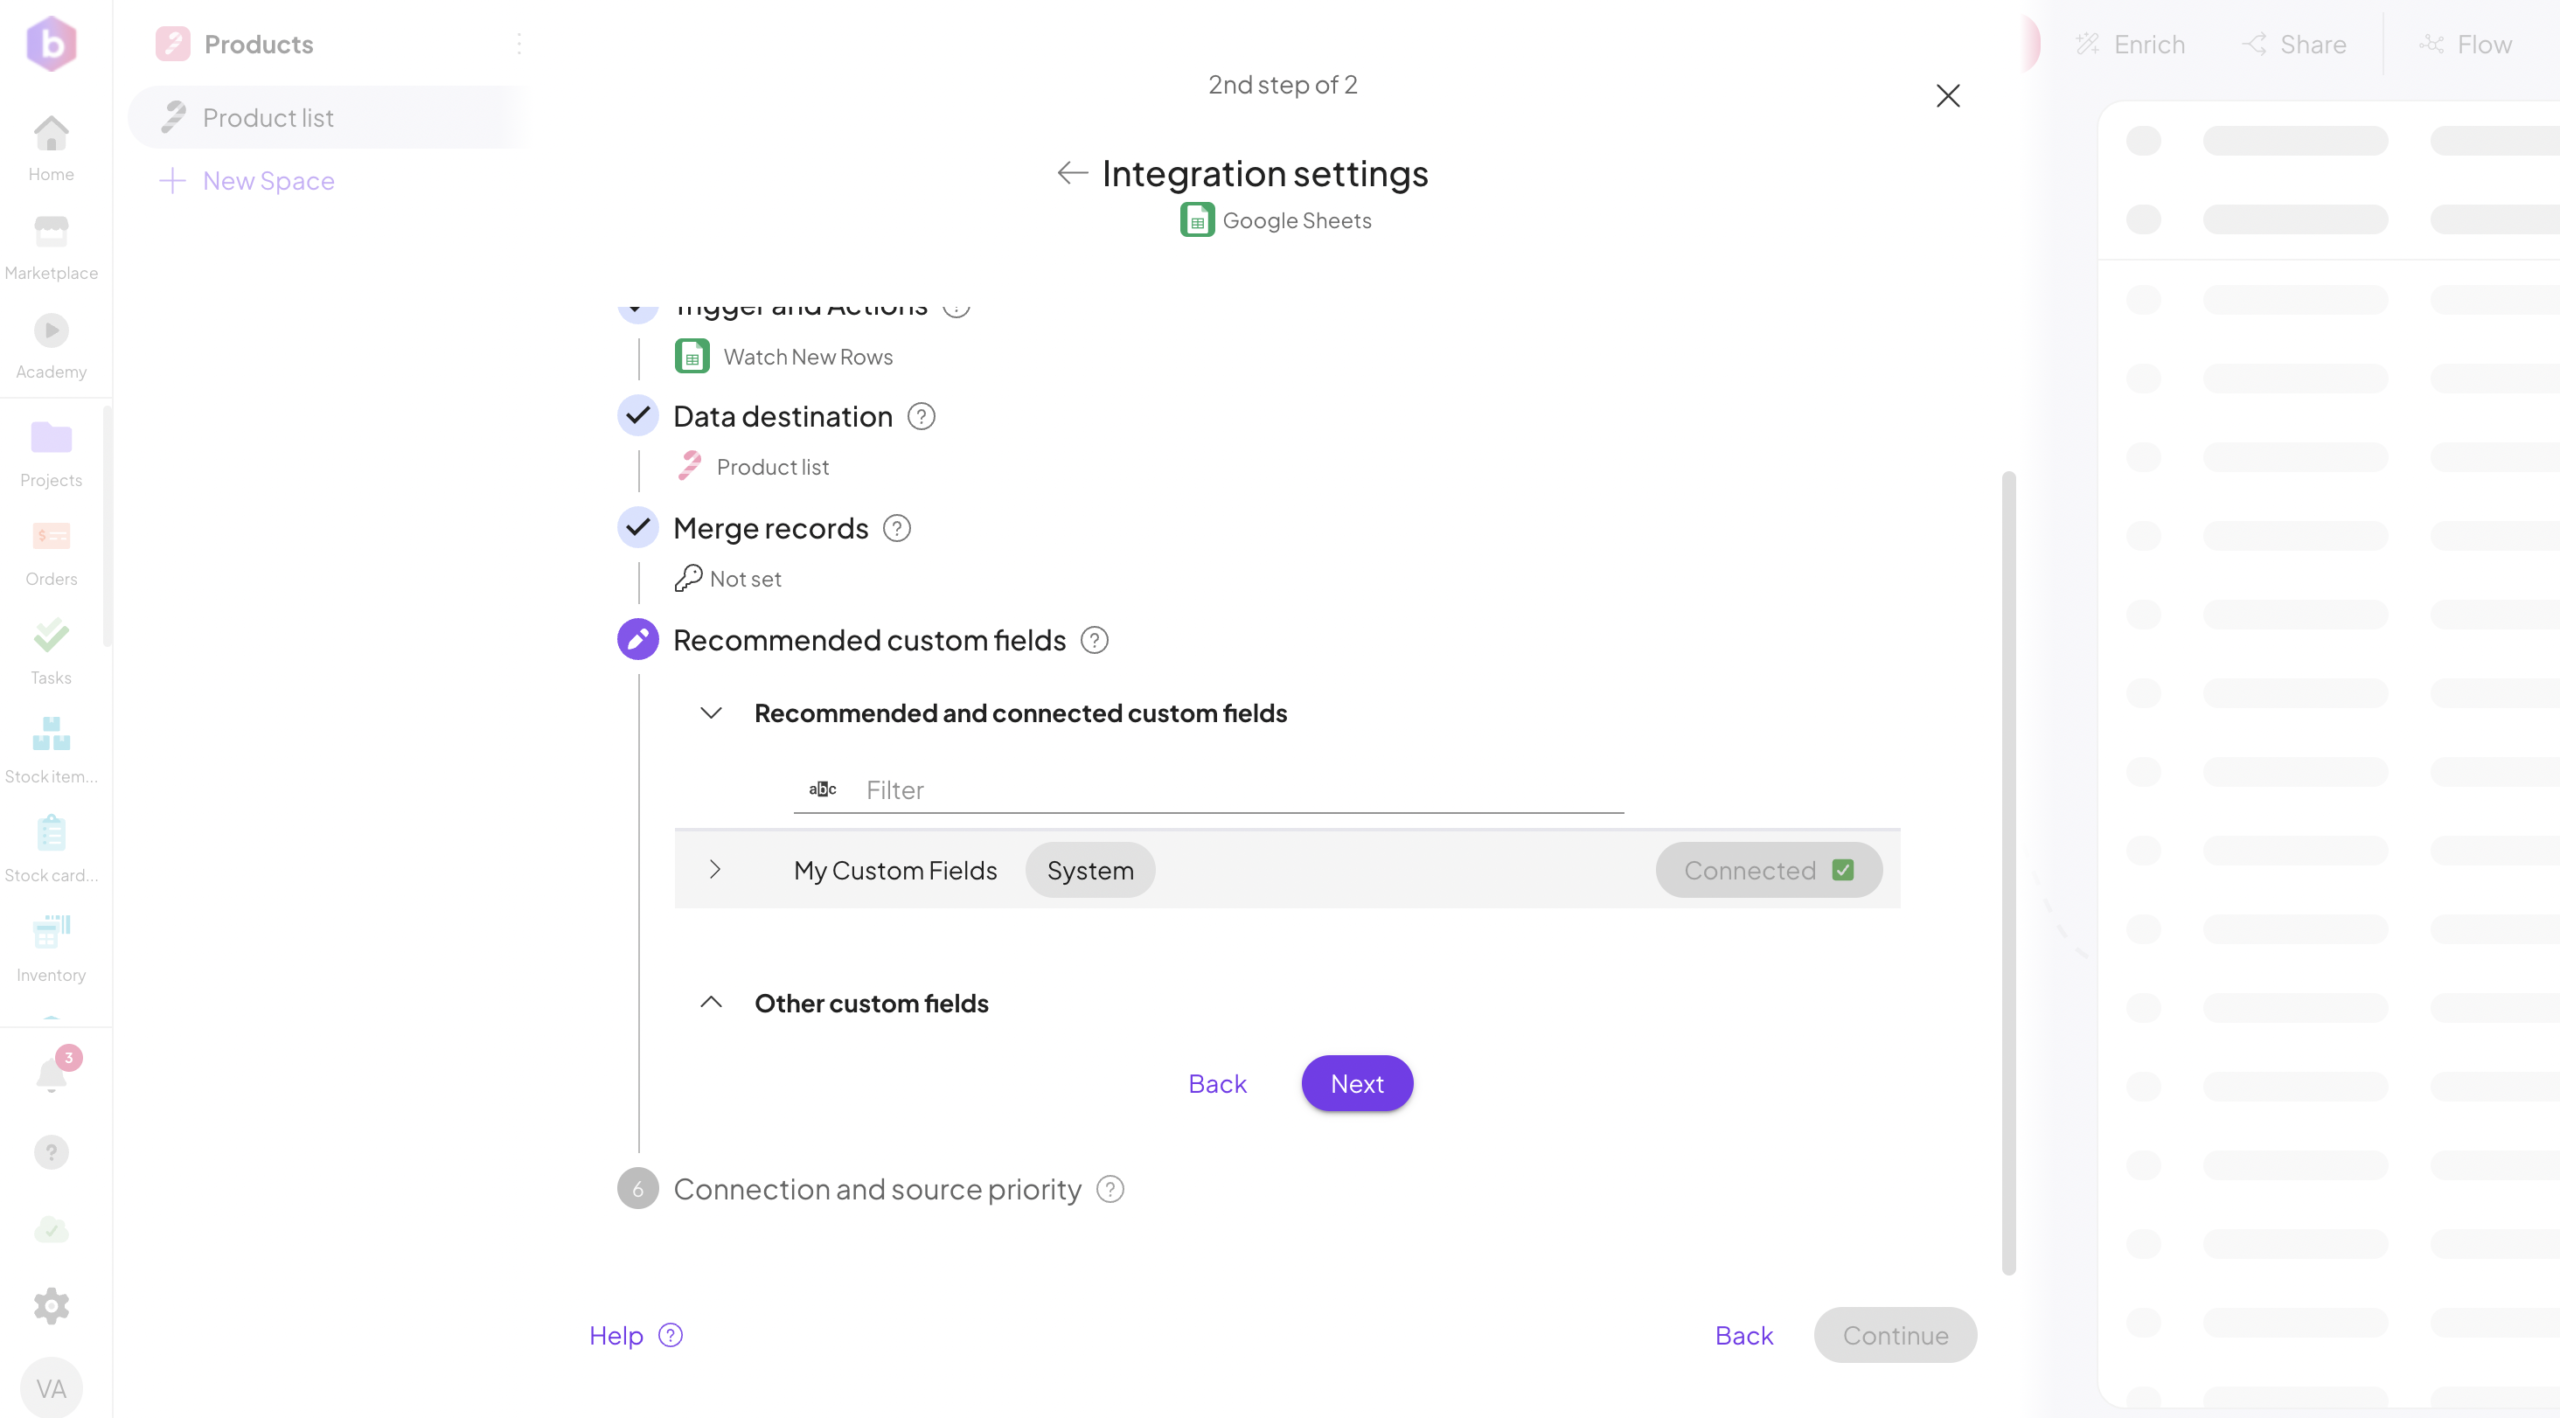Click the Merge records help icon
Viewport: 2560px width, 1418px height.
click(x=897, y=528)
